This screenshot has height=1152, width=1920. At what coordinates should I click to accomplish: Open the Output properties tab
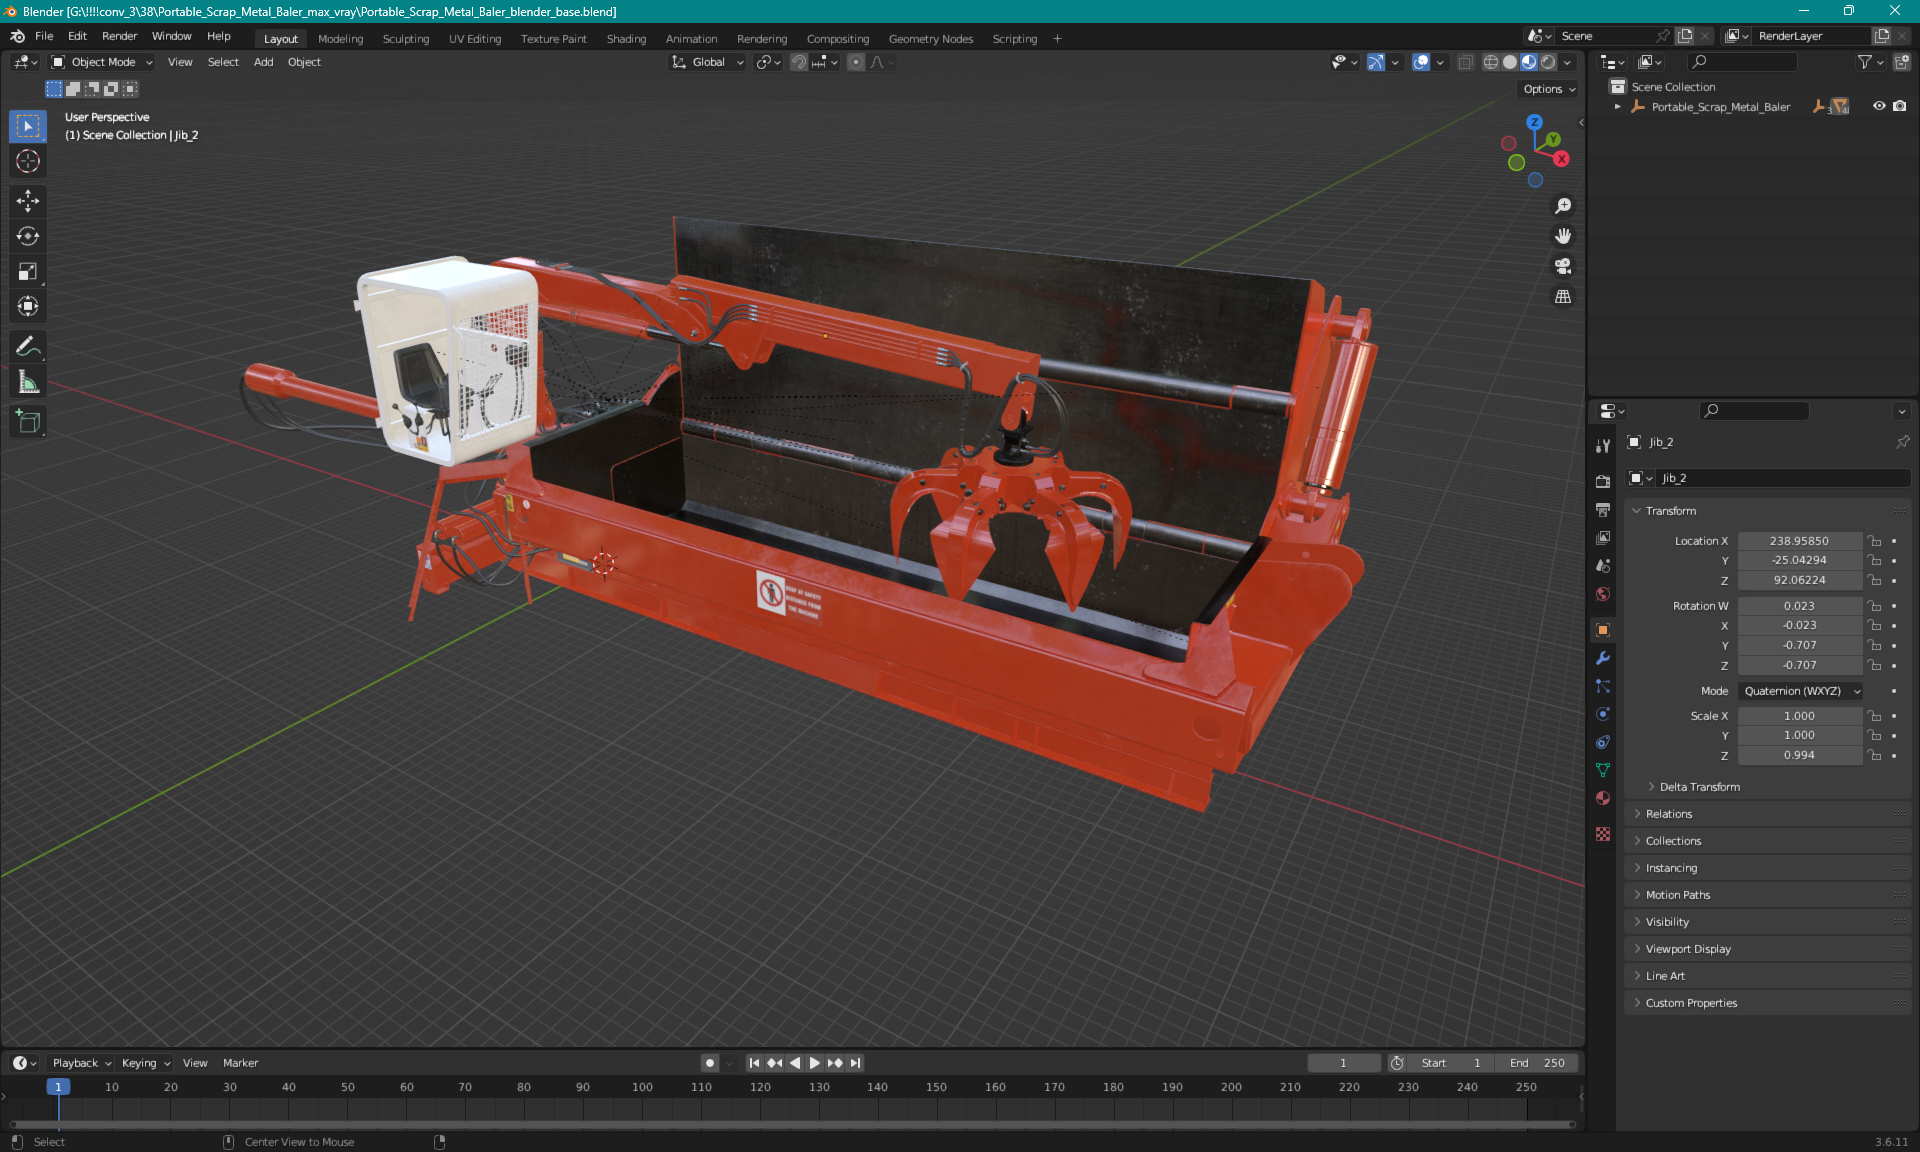pos(1603,509)
